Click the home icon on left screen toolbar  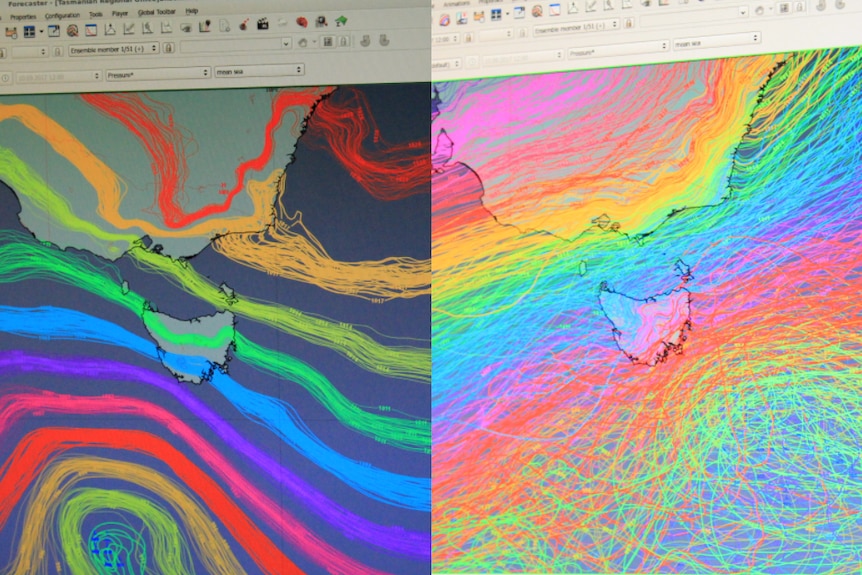[302, 42]
